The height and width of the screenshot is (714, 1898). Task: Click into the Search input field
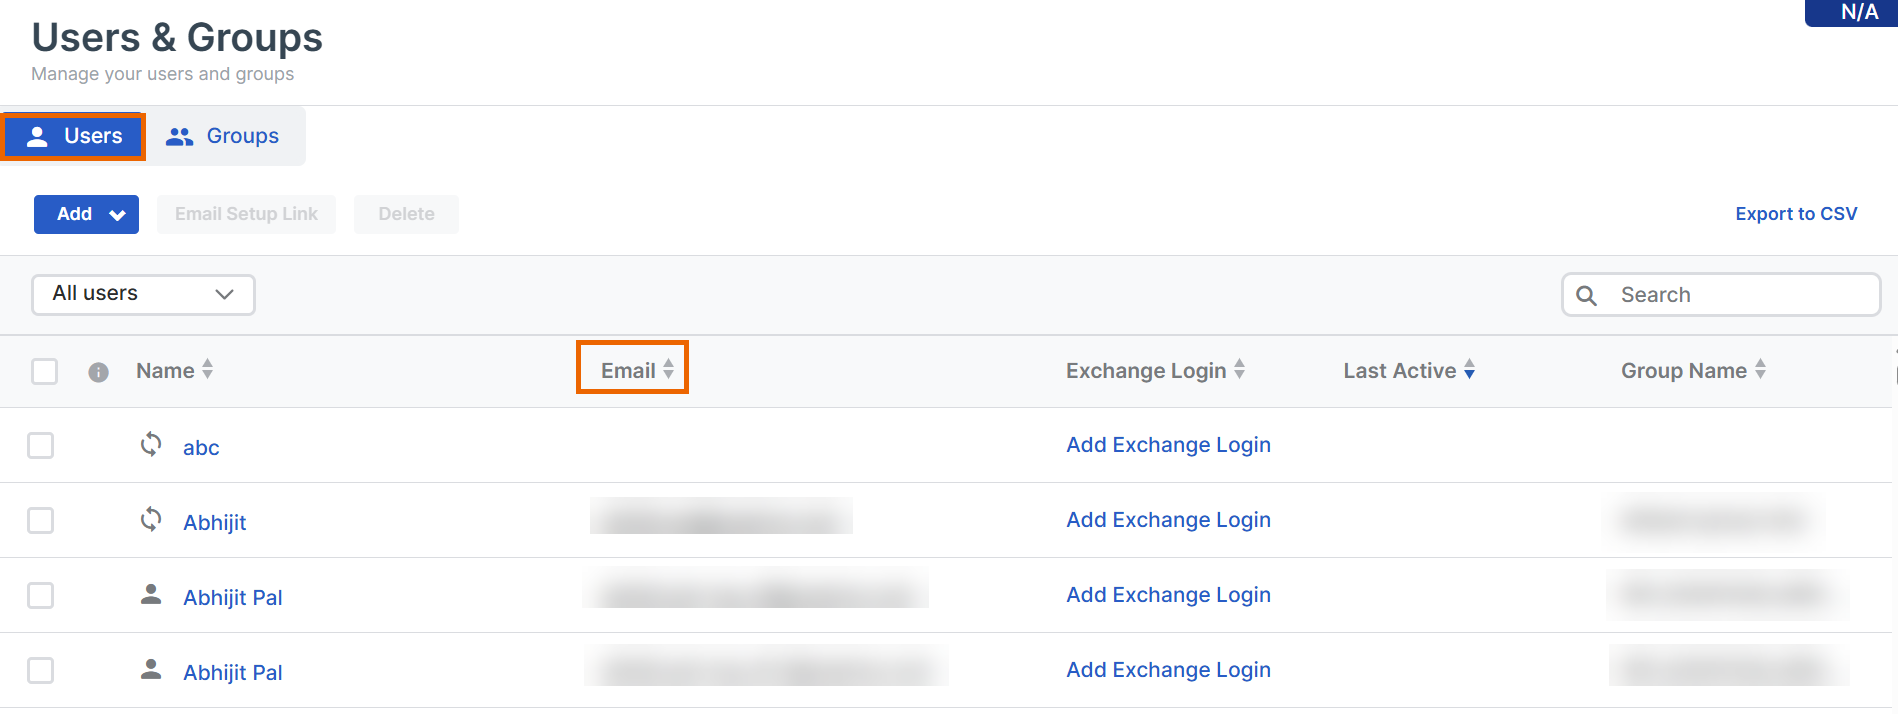[1740, 295]
